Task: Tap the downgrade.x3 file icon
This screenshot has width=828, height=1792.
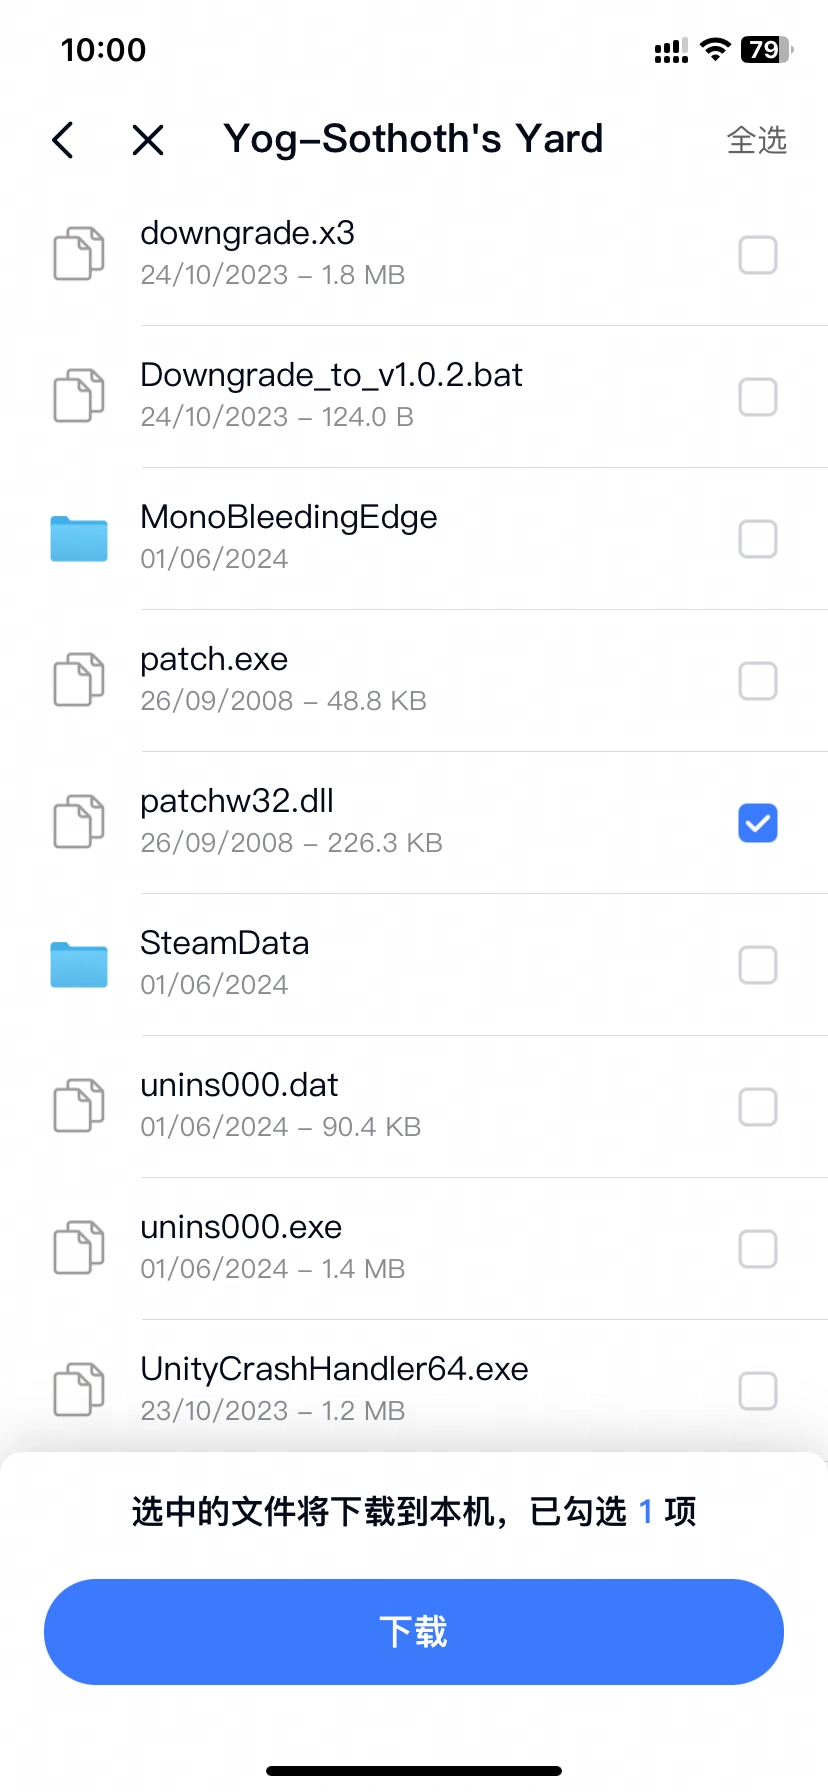Action: (x=79, y=254)
